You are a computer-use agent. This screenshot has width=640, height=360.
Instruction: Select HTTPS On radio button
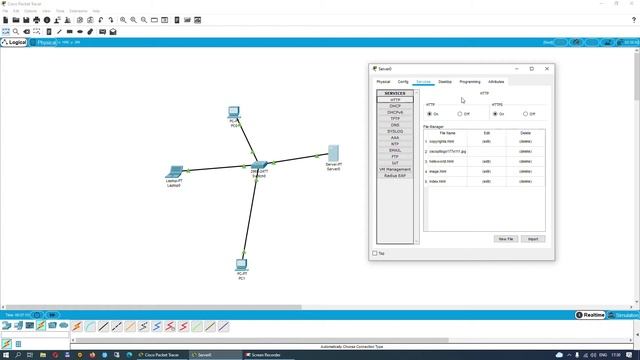495,114
